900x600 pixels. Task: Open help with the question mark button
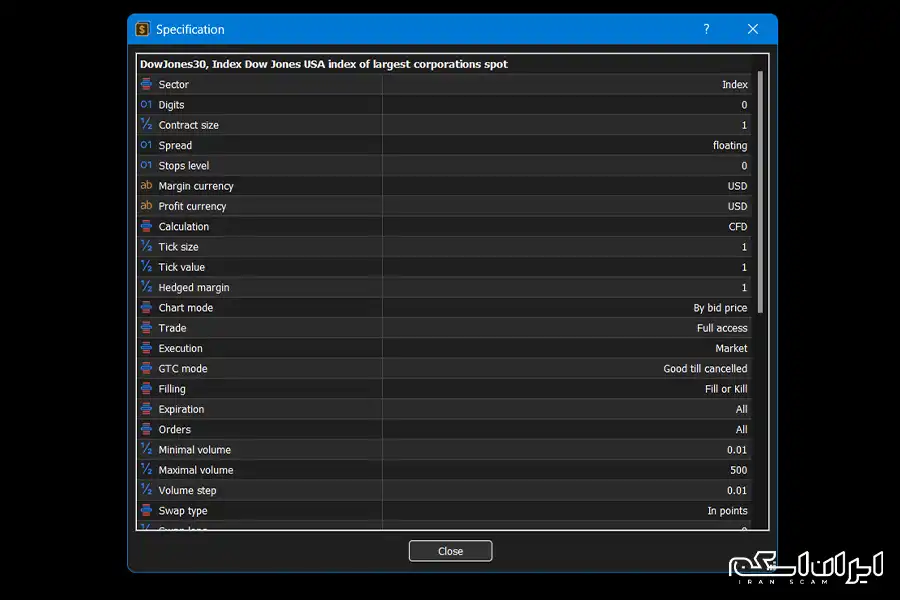[x=707, y=29]
